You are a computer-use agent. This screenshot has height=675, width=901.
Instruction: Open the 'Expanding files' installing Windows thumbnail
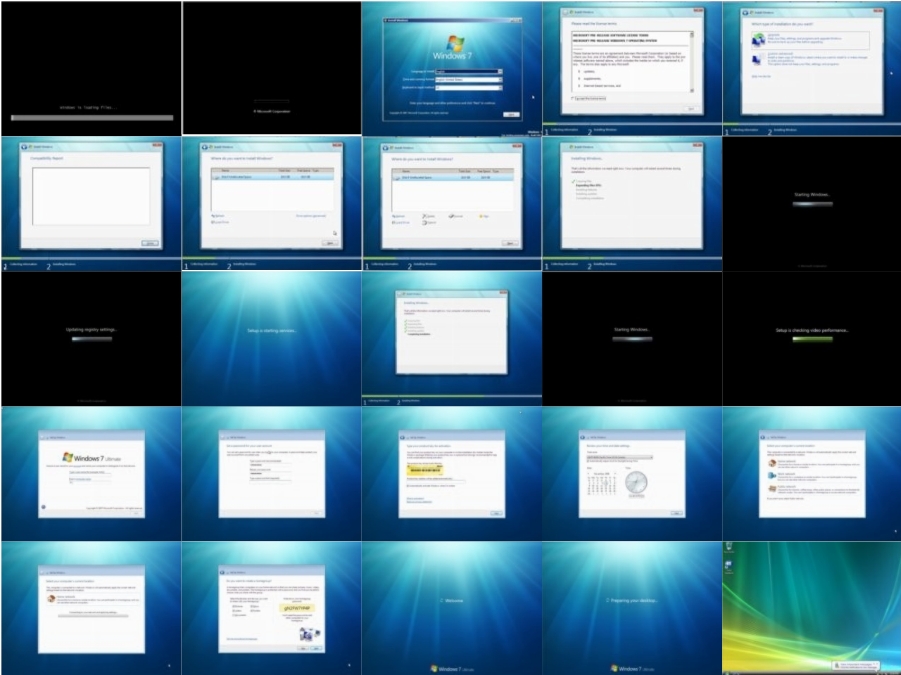coord(632,203)
